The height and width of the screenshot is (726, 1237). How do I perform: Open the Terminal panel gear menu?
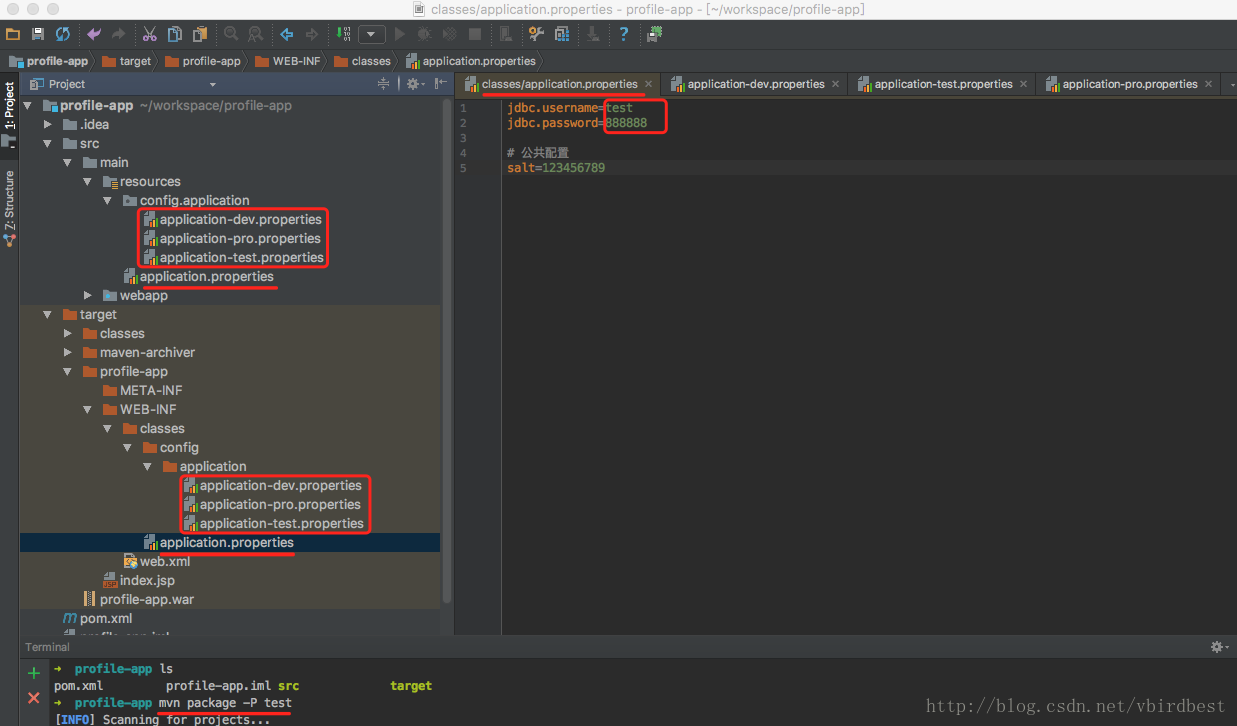tap(1219, 647)
